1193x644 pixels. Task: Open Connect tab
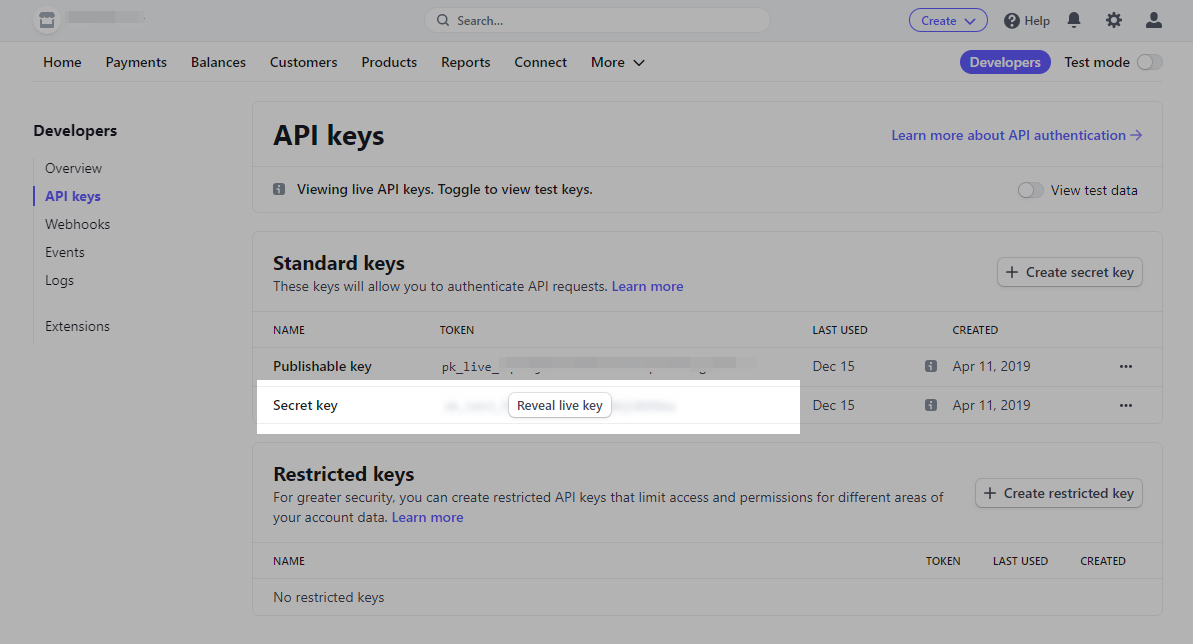[540, 62]
